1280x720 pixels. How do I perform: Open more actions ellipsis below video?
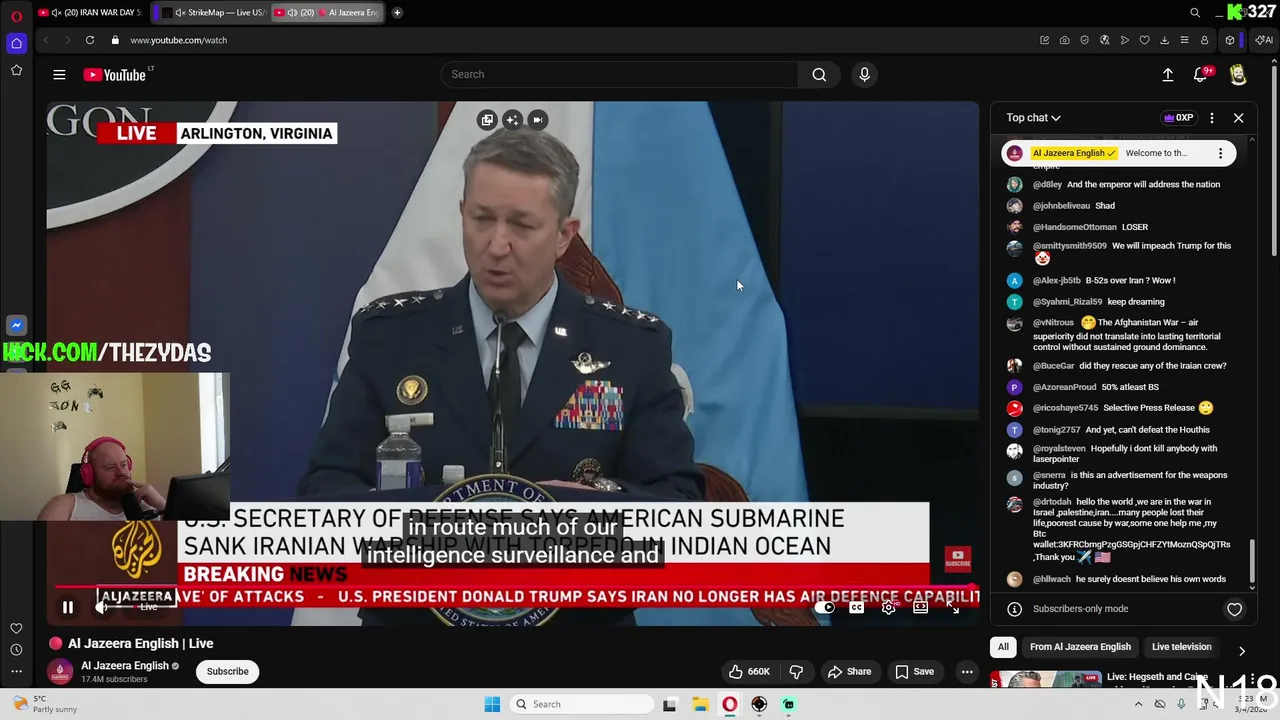point(967,672)
